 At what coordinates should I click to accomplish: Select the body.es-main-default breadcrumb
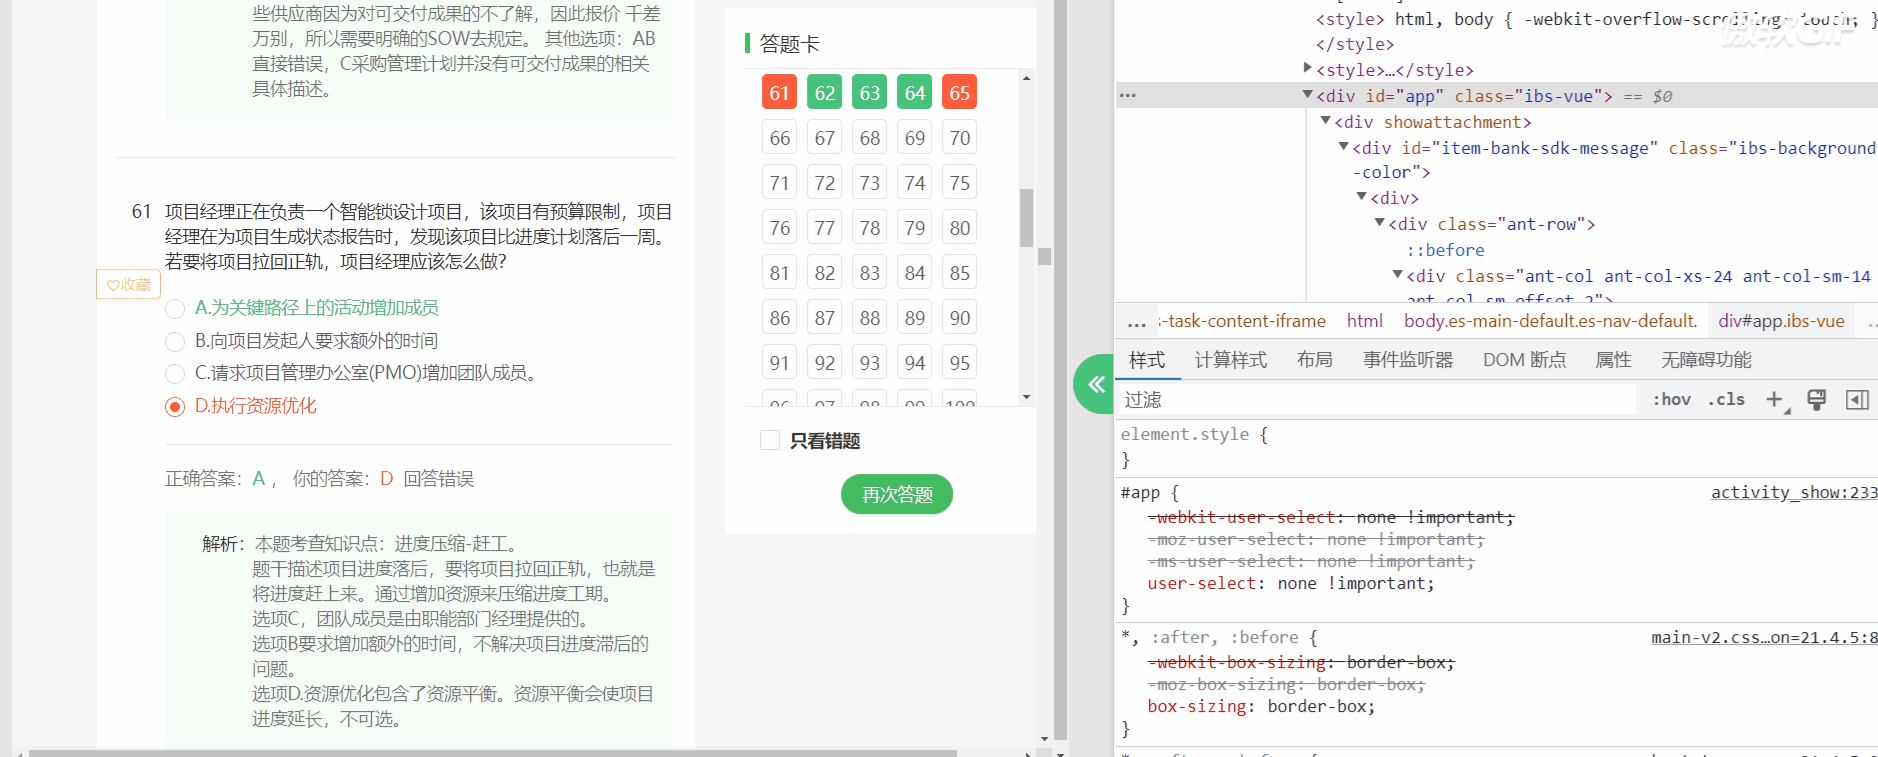click(x=1551, y=321)
